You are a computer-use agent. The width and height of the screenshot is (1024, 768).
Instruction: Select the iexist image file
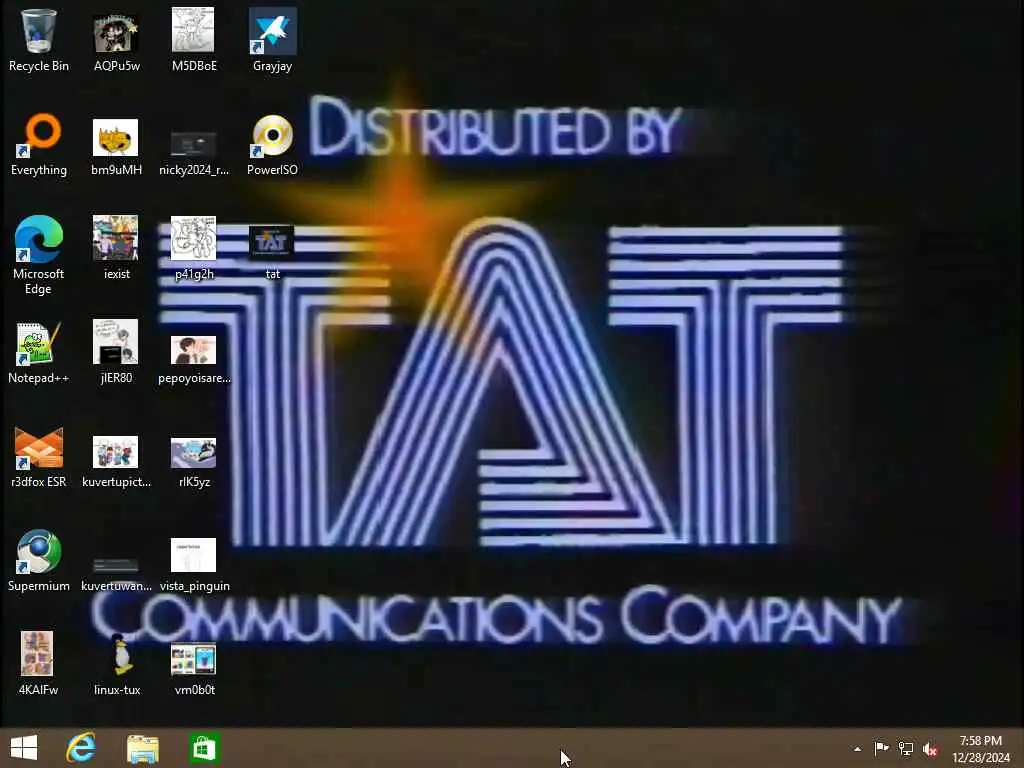[x=116, y=248]
